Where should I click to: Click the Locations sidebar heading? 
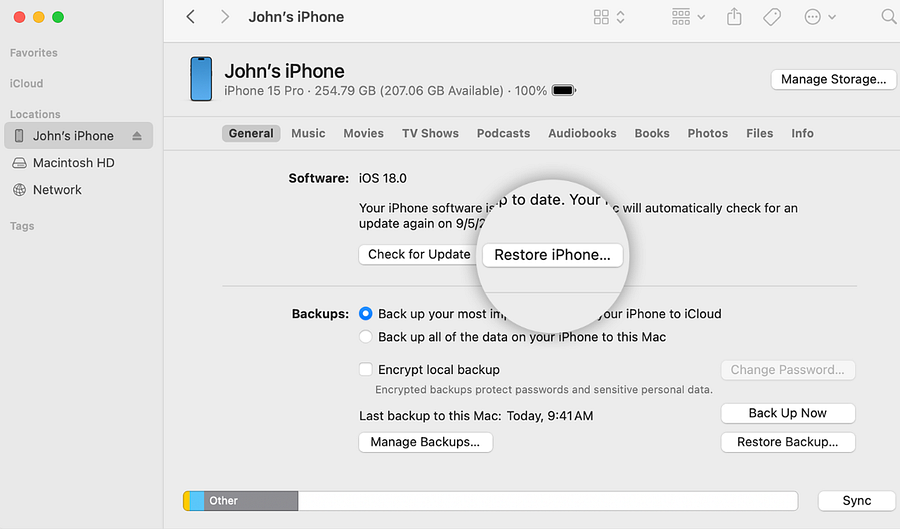tap(35, 114)
